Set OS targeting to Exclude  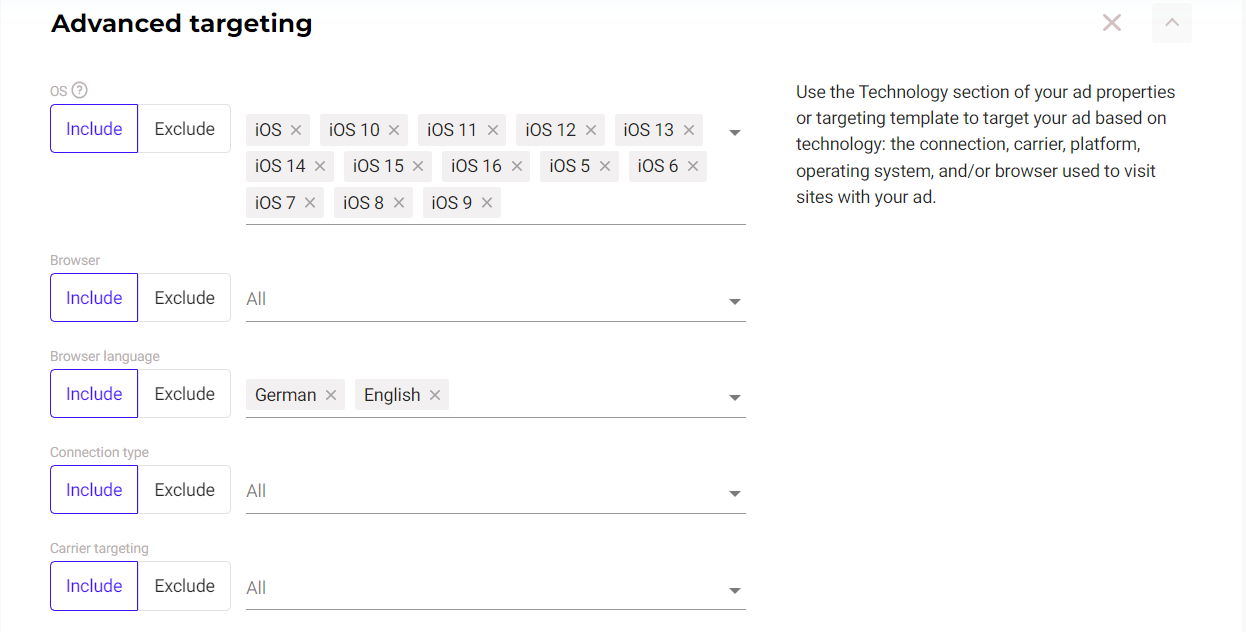(184, 129)
